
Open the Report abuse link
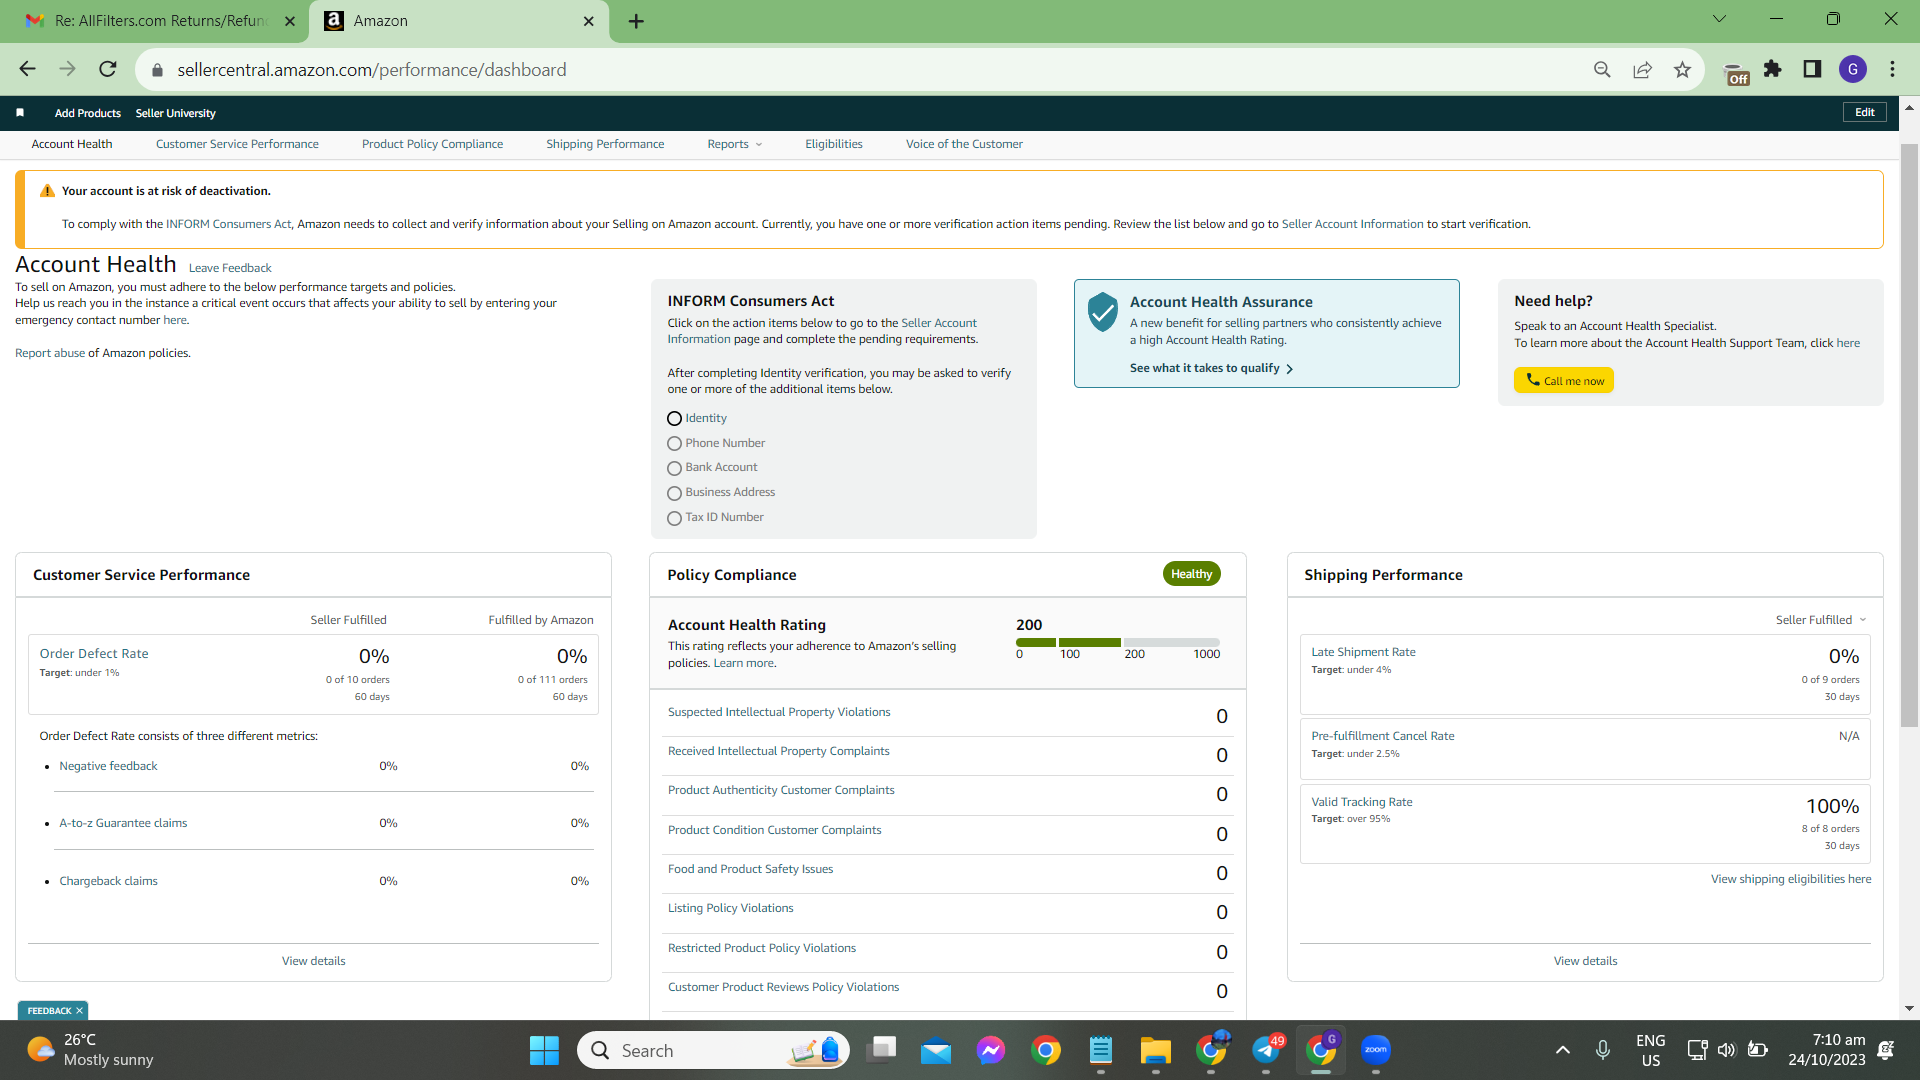point(50,353)
